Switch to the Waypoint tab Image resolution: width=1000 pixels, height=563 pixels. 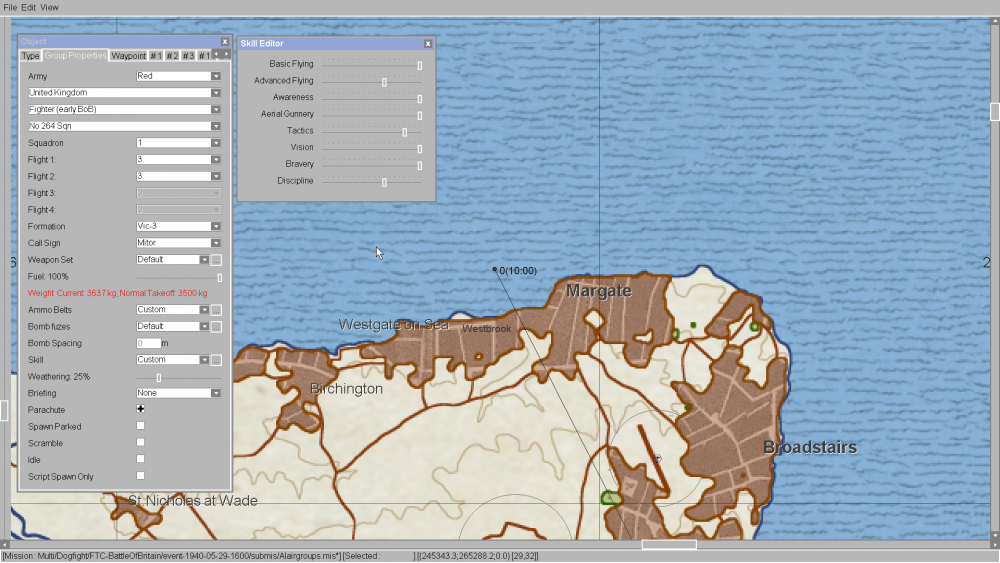point(128,56)
